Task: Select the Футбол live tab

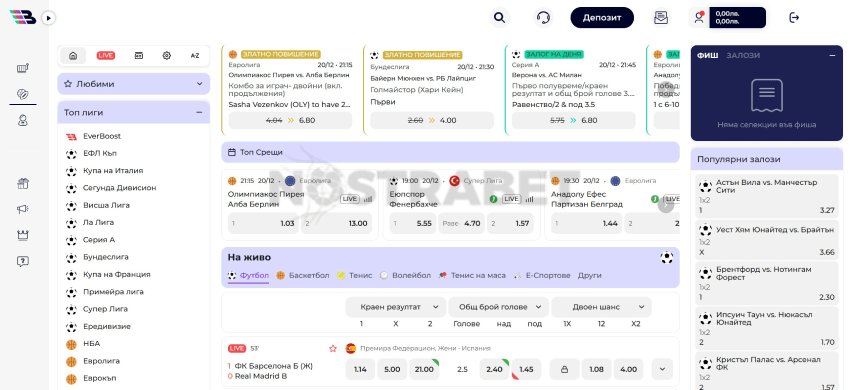Action: [248, 276]
